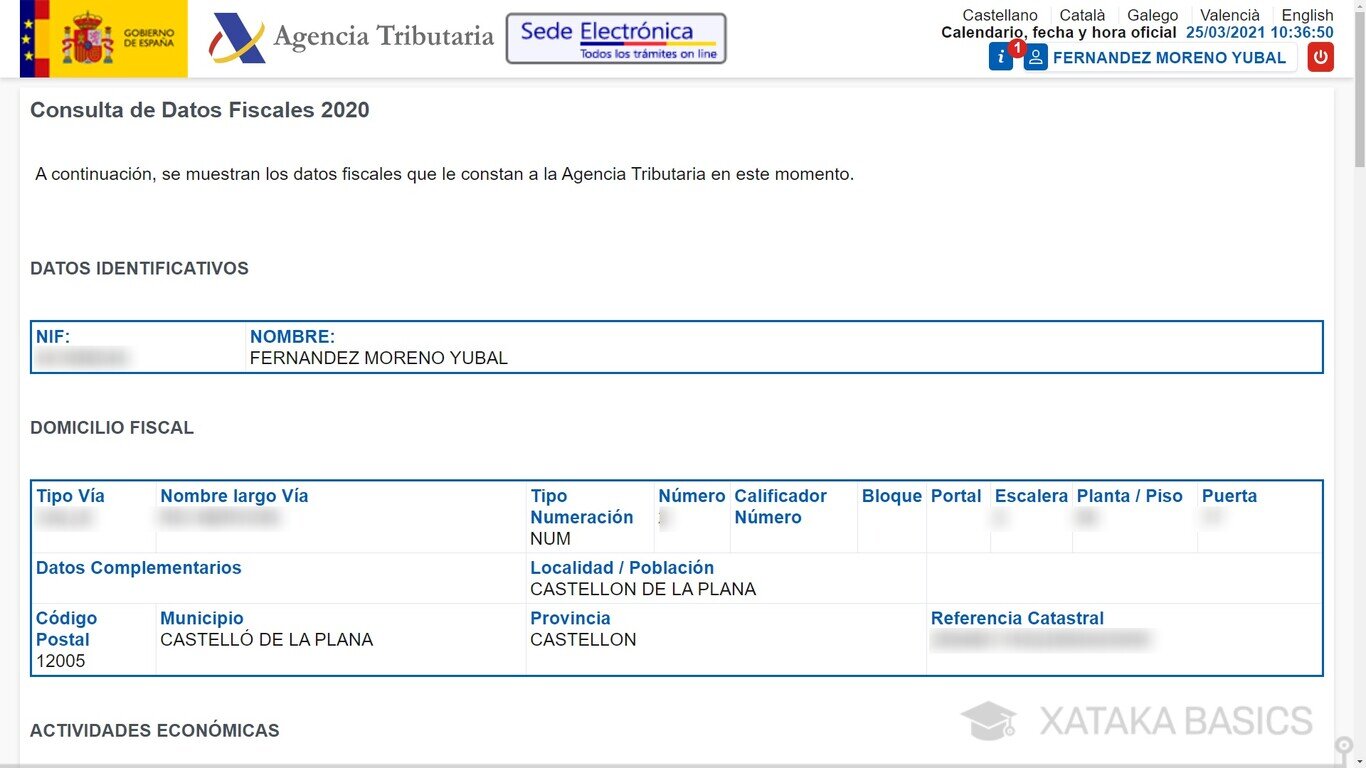Image resolution: width=1366 pixels, height=768 pixels.
Task: Click the Agencia Tributaria logo
Action: point(351,38)
